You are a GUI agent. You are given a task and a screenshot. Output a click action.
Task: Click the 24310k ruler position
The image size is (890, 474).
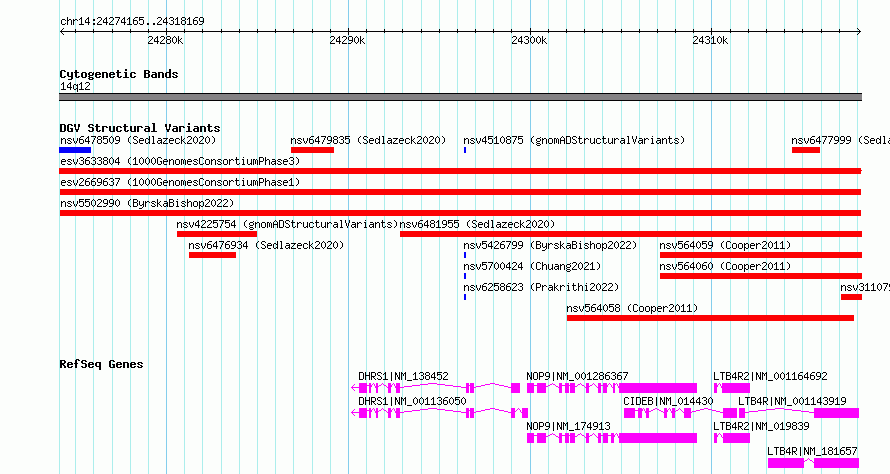[x=710, y=40]
